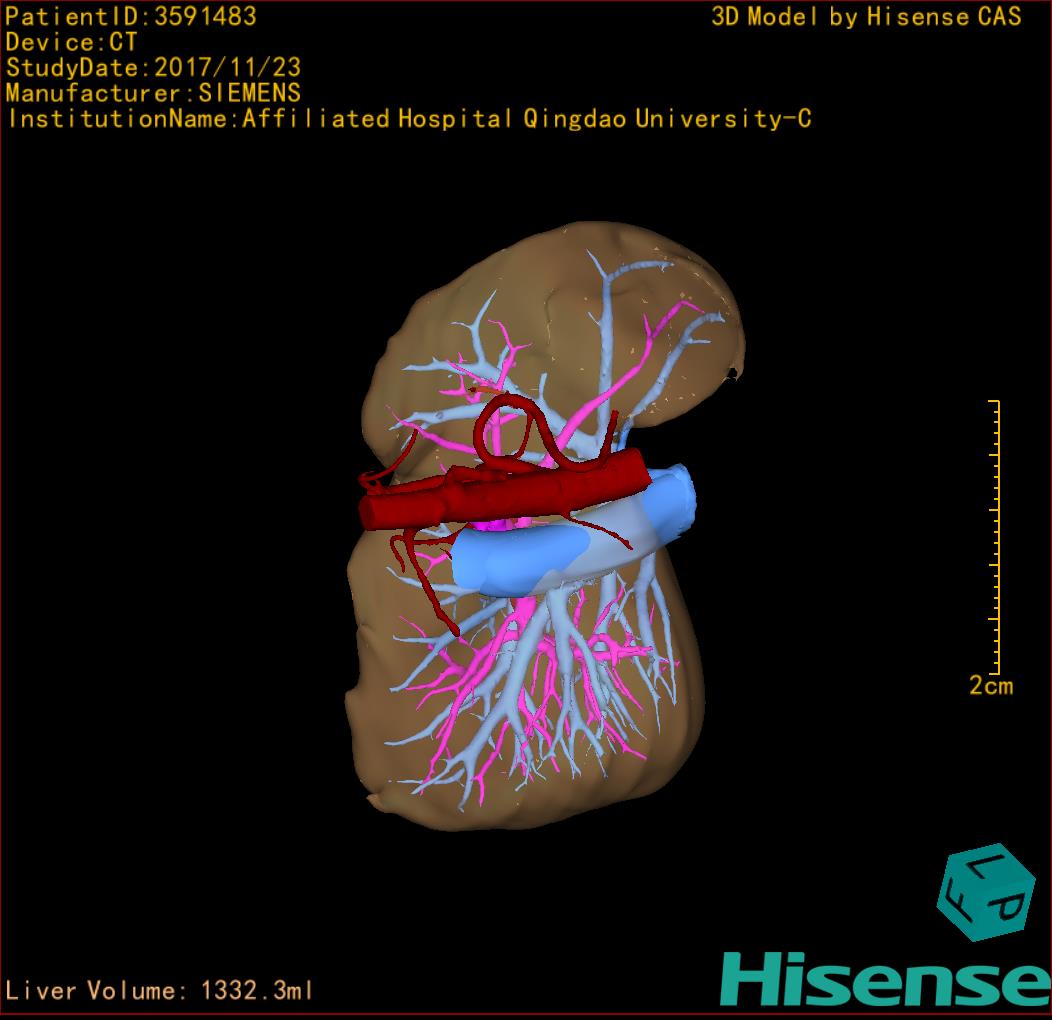Click the PatientID:3591483 overlay text

point(131,16)
